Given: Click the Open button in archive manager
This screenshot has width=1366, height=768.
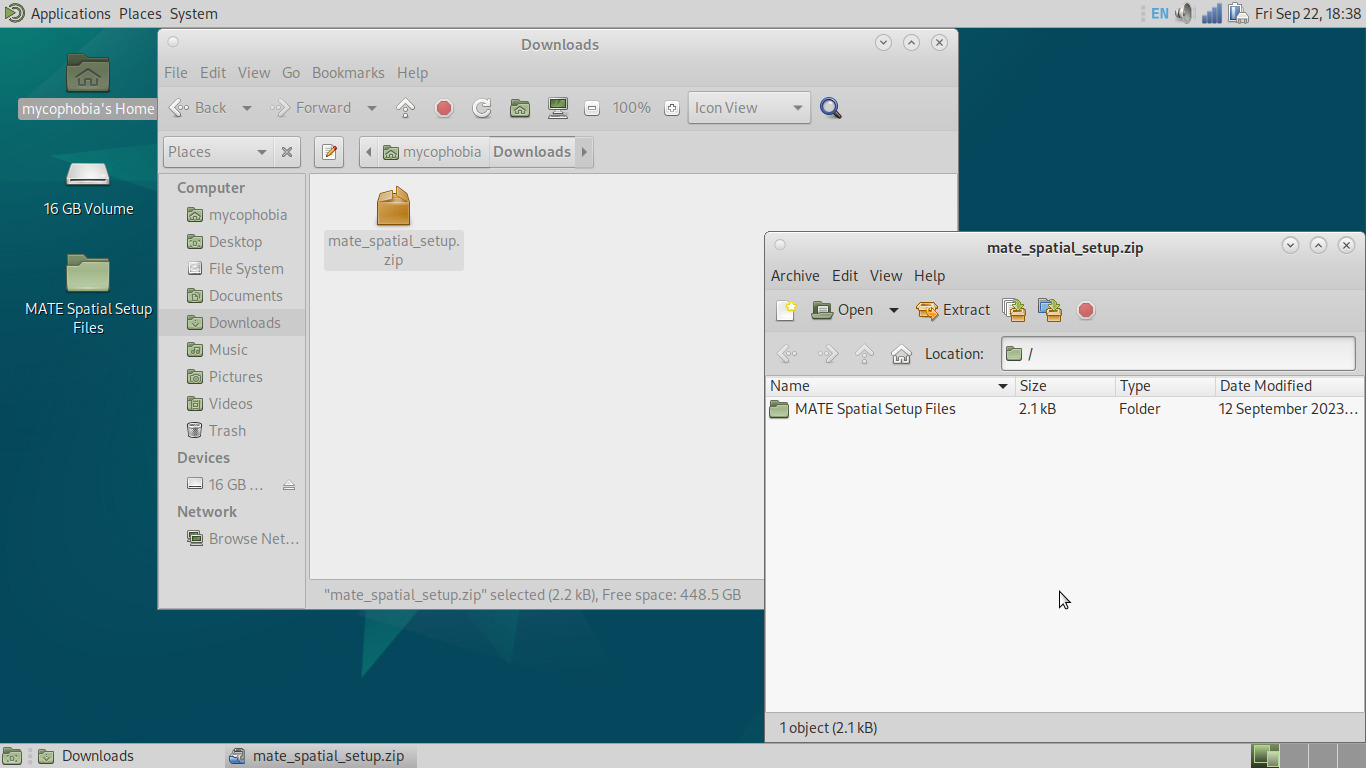Looking at the screenshot, I should (843, 310).
